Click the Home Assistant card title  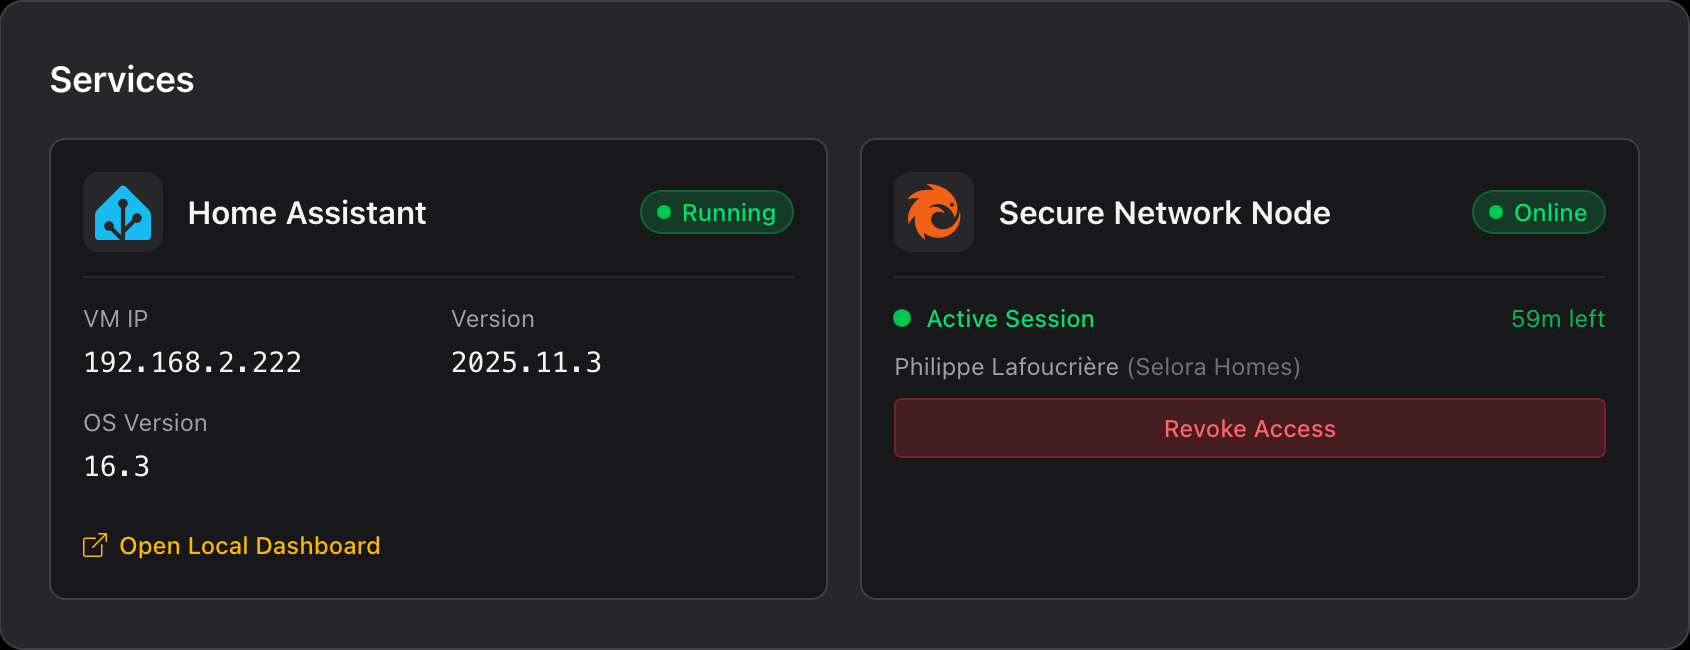coord(307,213)
